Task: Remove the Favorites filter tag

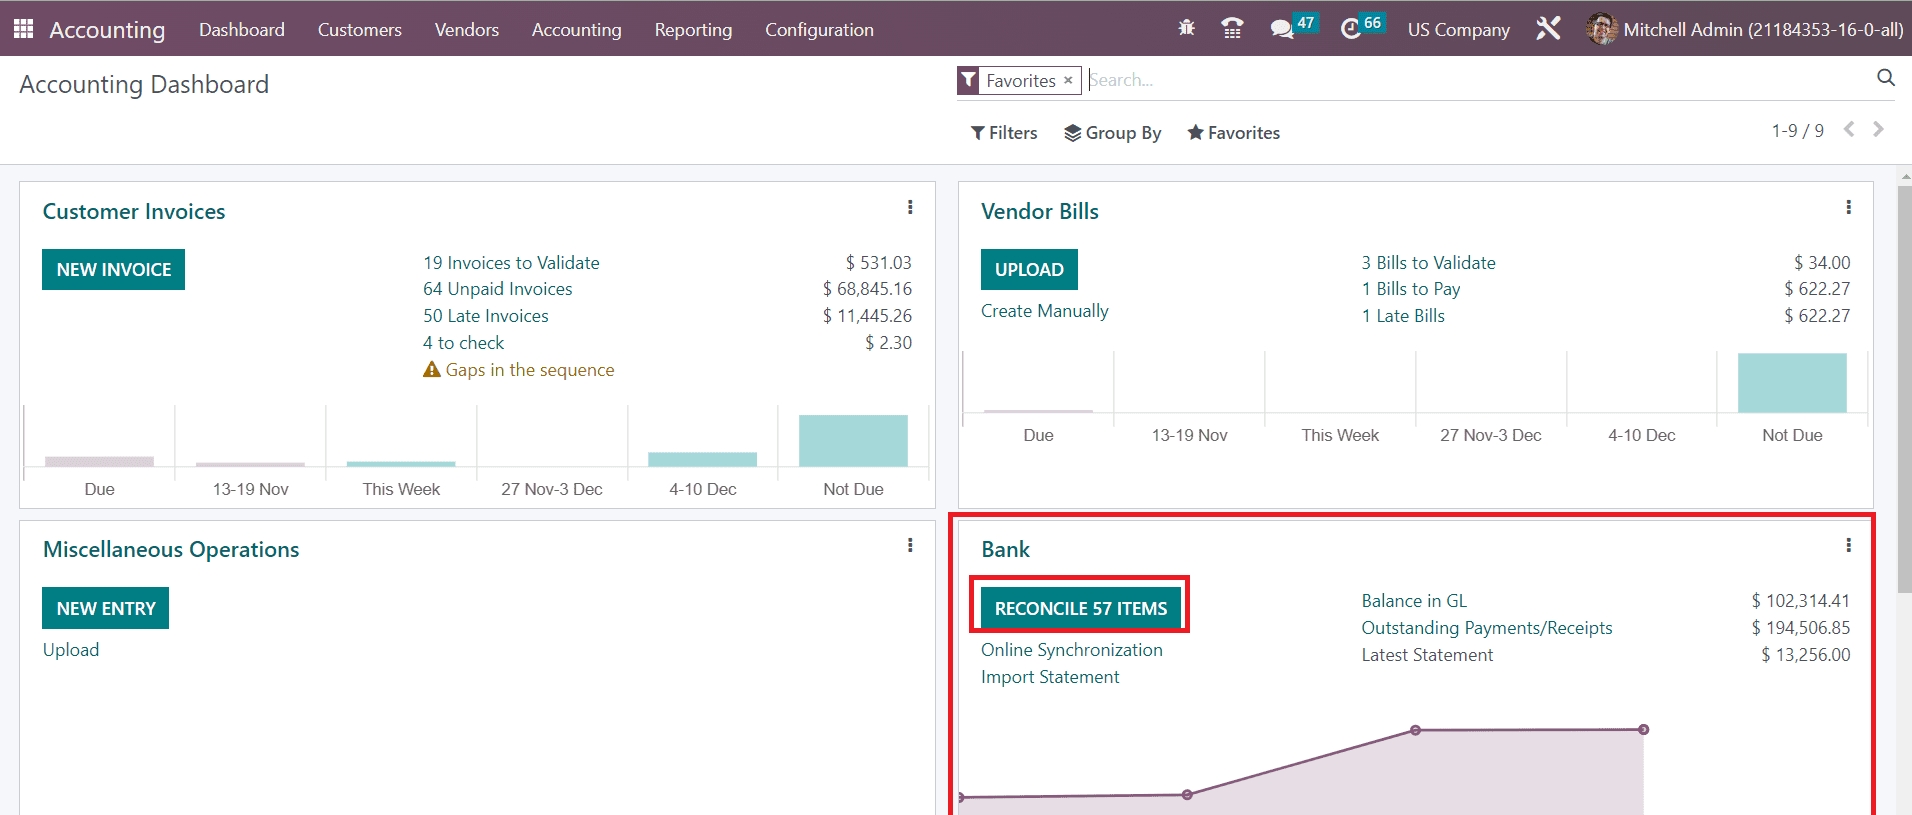Action: [x=1068, y=80]
